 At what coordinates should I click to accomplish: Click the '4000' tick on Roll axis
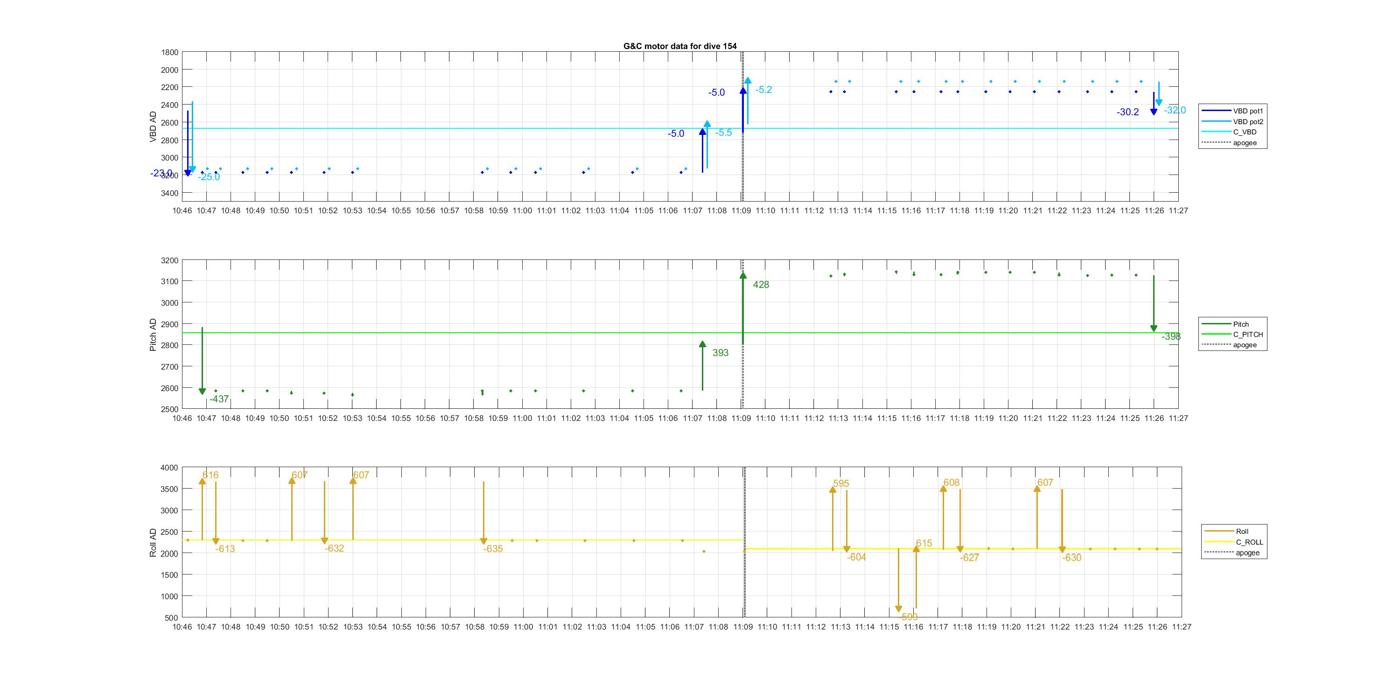pyautogui.click(x=170, y=468)
